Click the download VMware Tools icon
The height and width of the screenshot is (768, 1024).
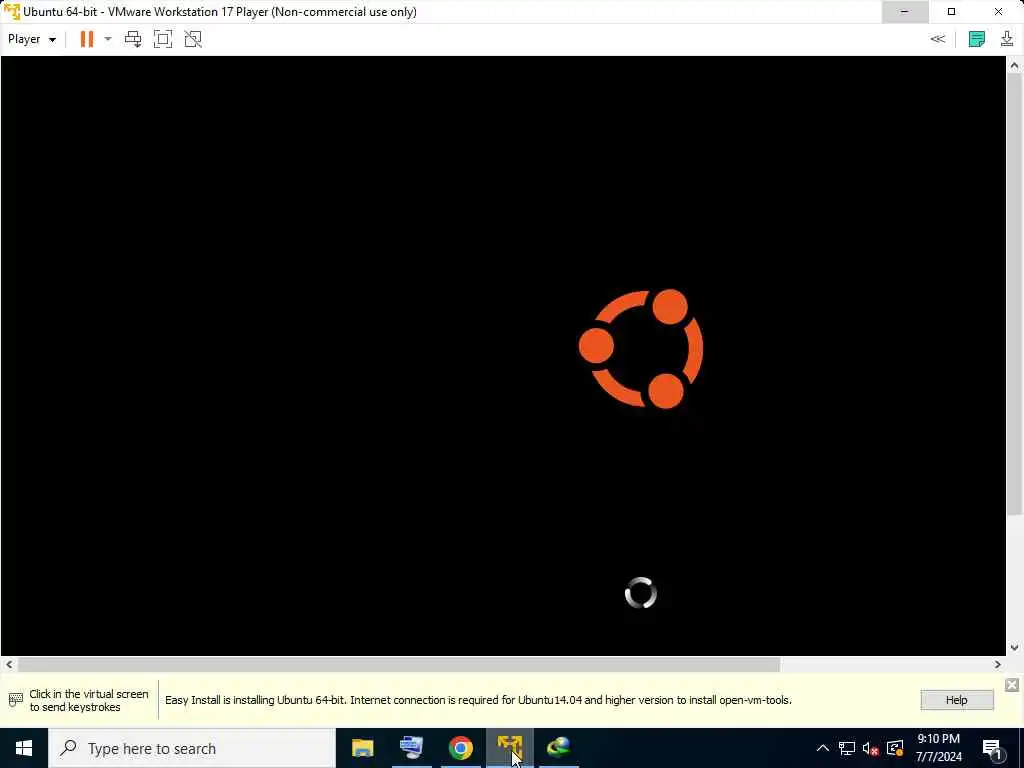[1007, 39]
